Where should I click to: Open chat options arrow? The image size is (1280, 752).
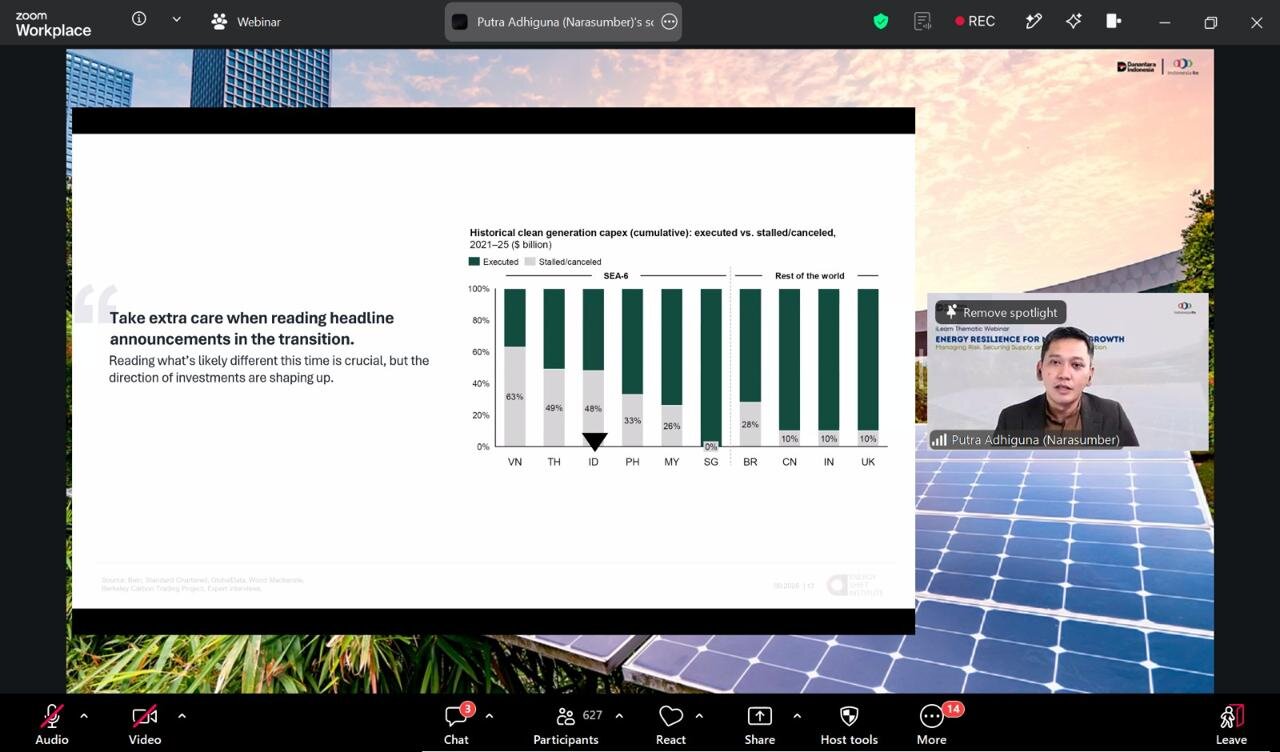tap(489, 716)
